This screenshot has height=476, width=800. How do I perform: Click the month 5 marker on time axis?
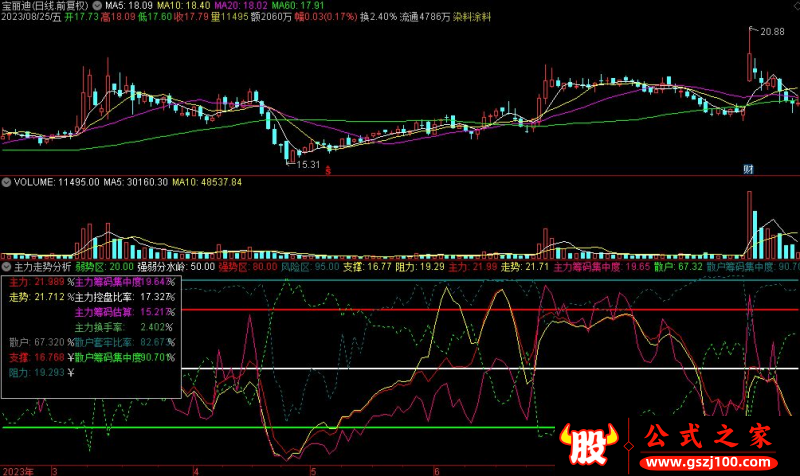click(313, 470)
